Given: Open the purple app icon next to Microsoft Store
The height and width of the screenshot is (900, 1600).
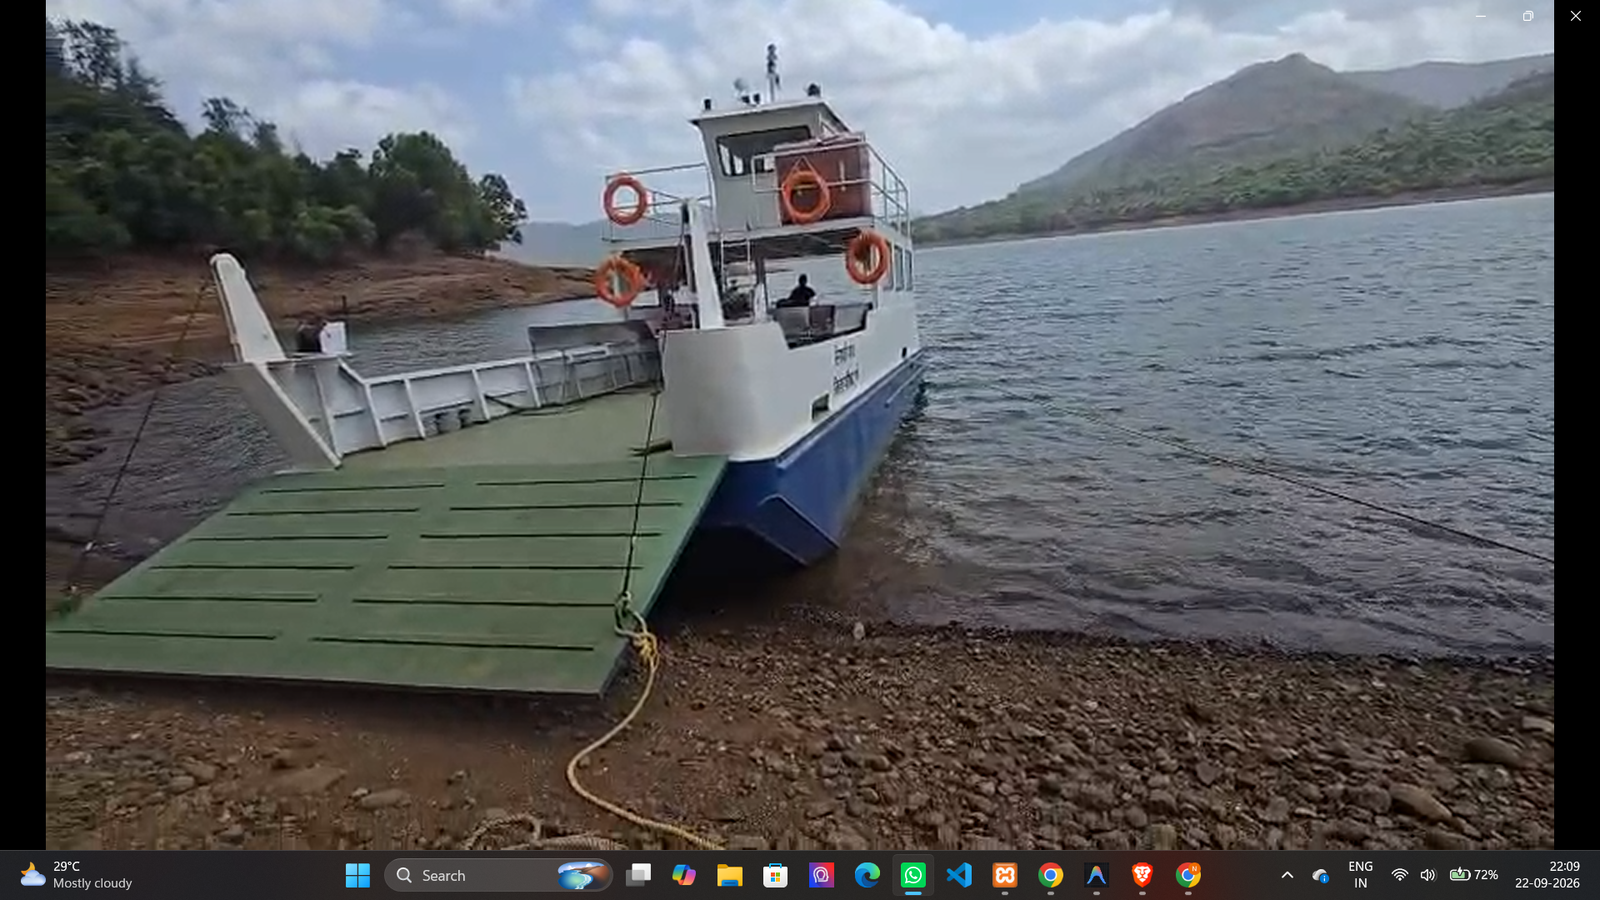Looking at the screenshot, I should 821,875.
